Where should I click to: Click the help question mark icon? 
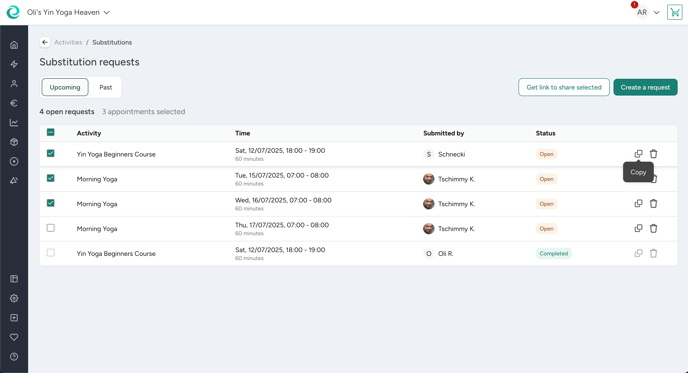coord(14,357)
